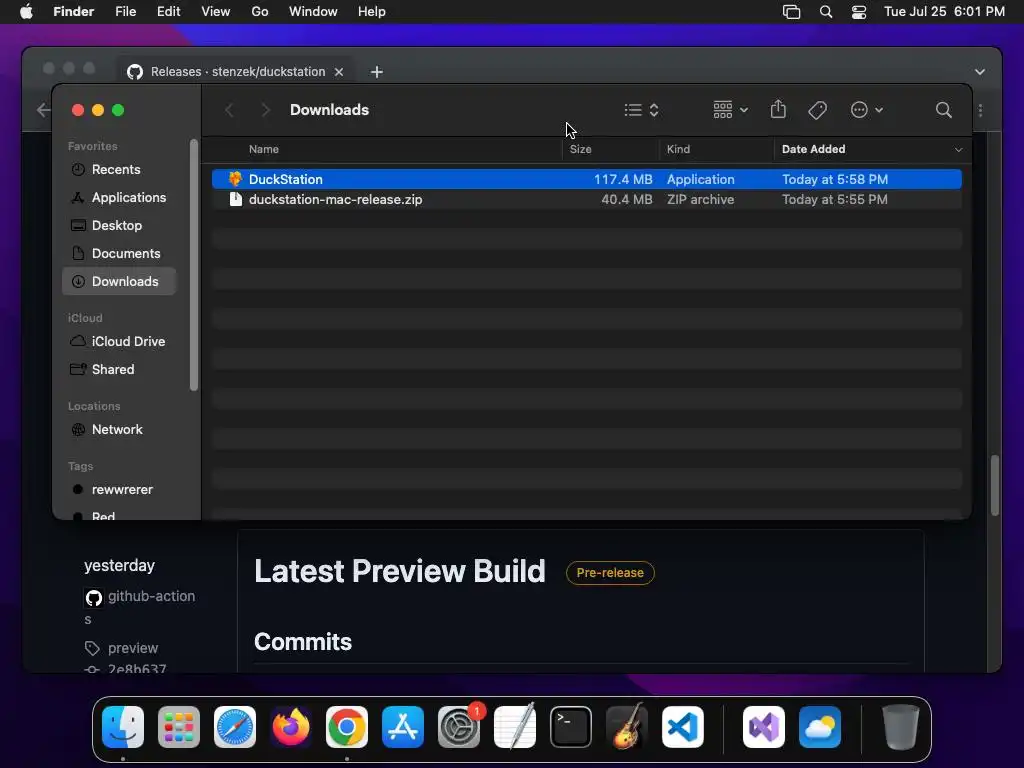Open the Help menu
1024x768 pixels.
[372, 12]
